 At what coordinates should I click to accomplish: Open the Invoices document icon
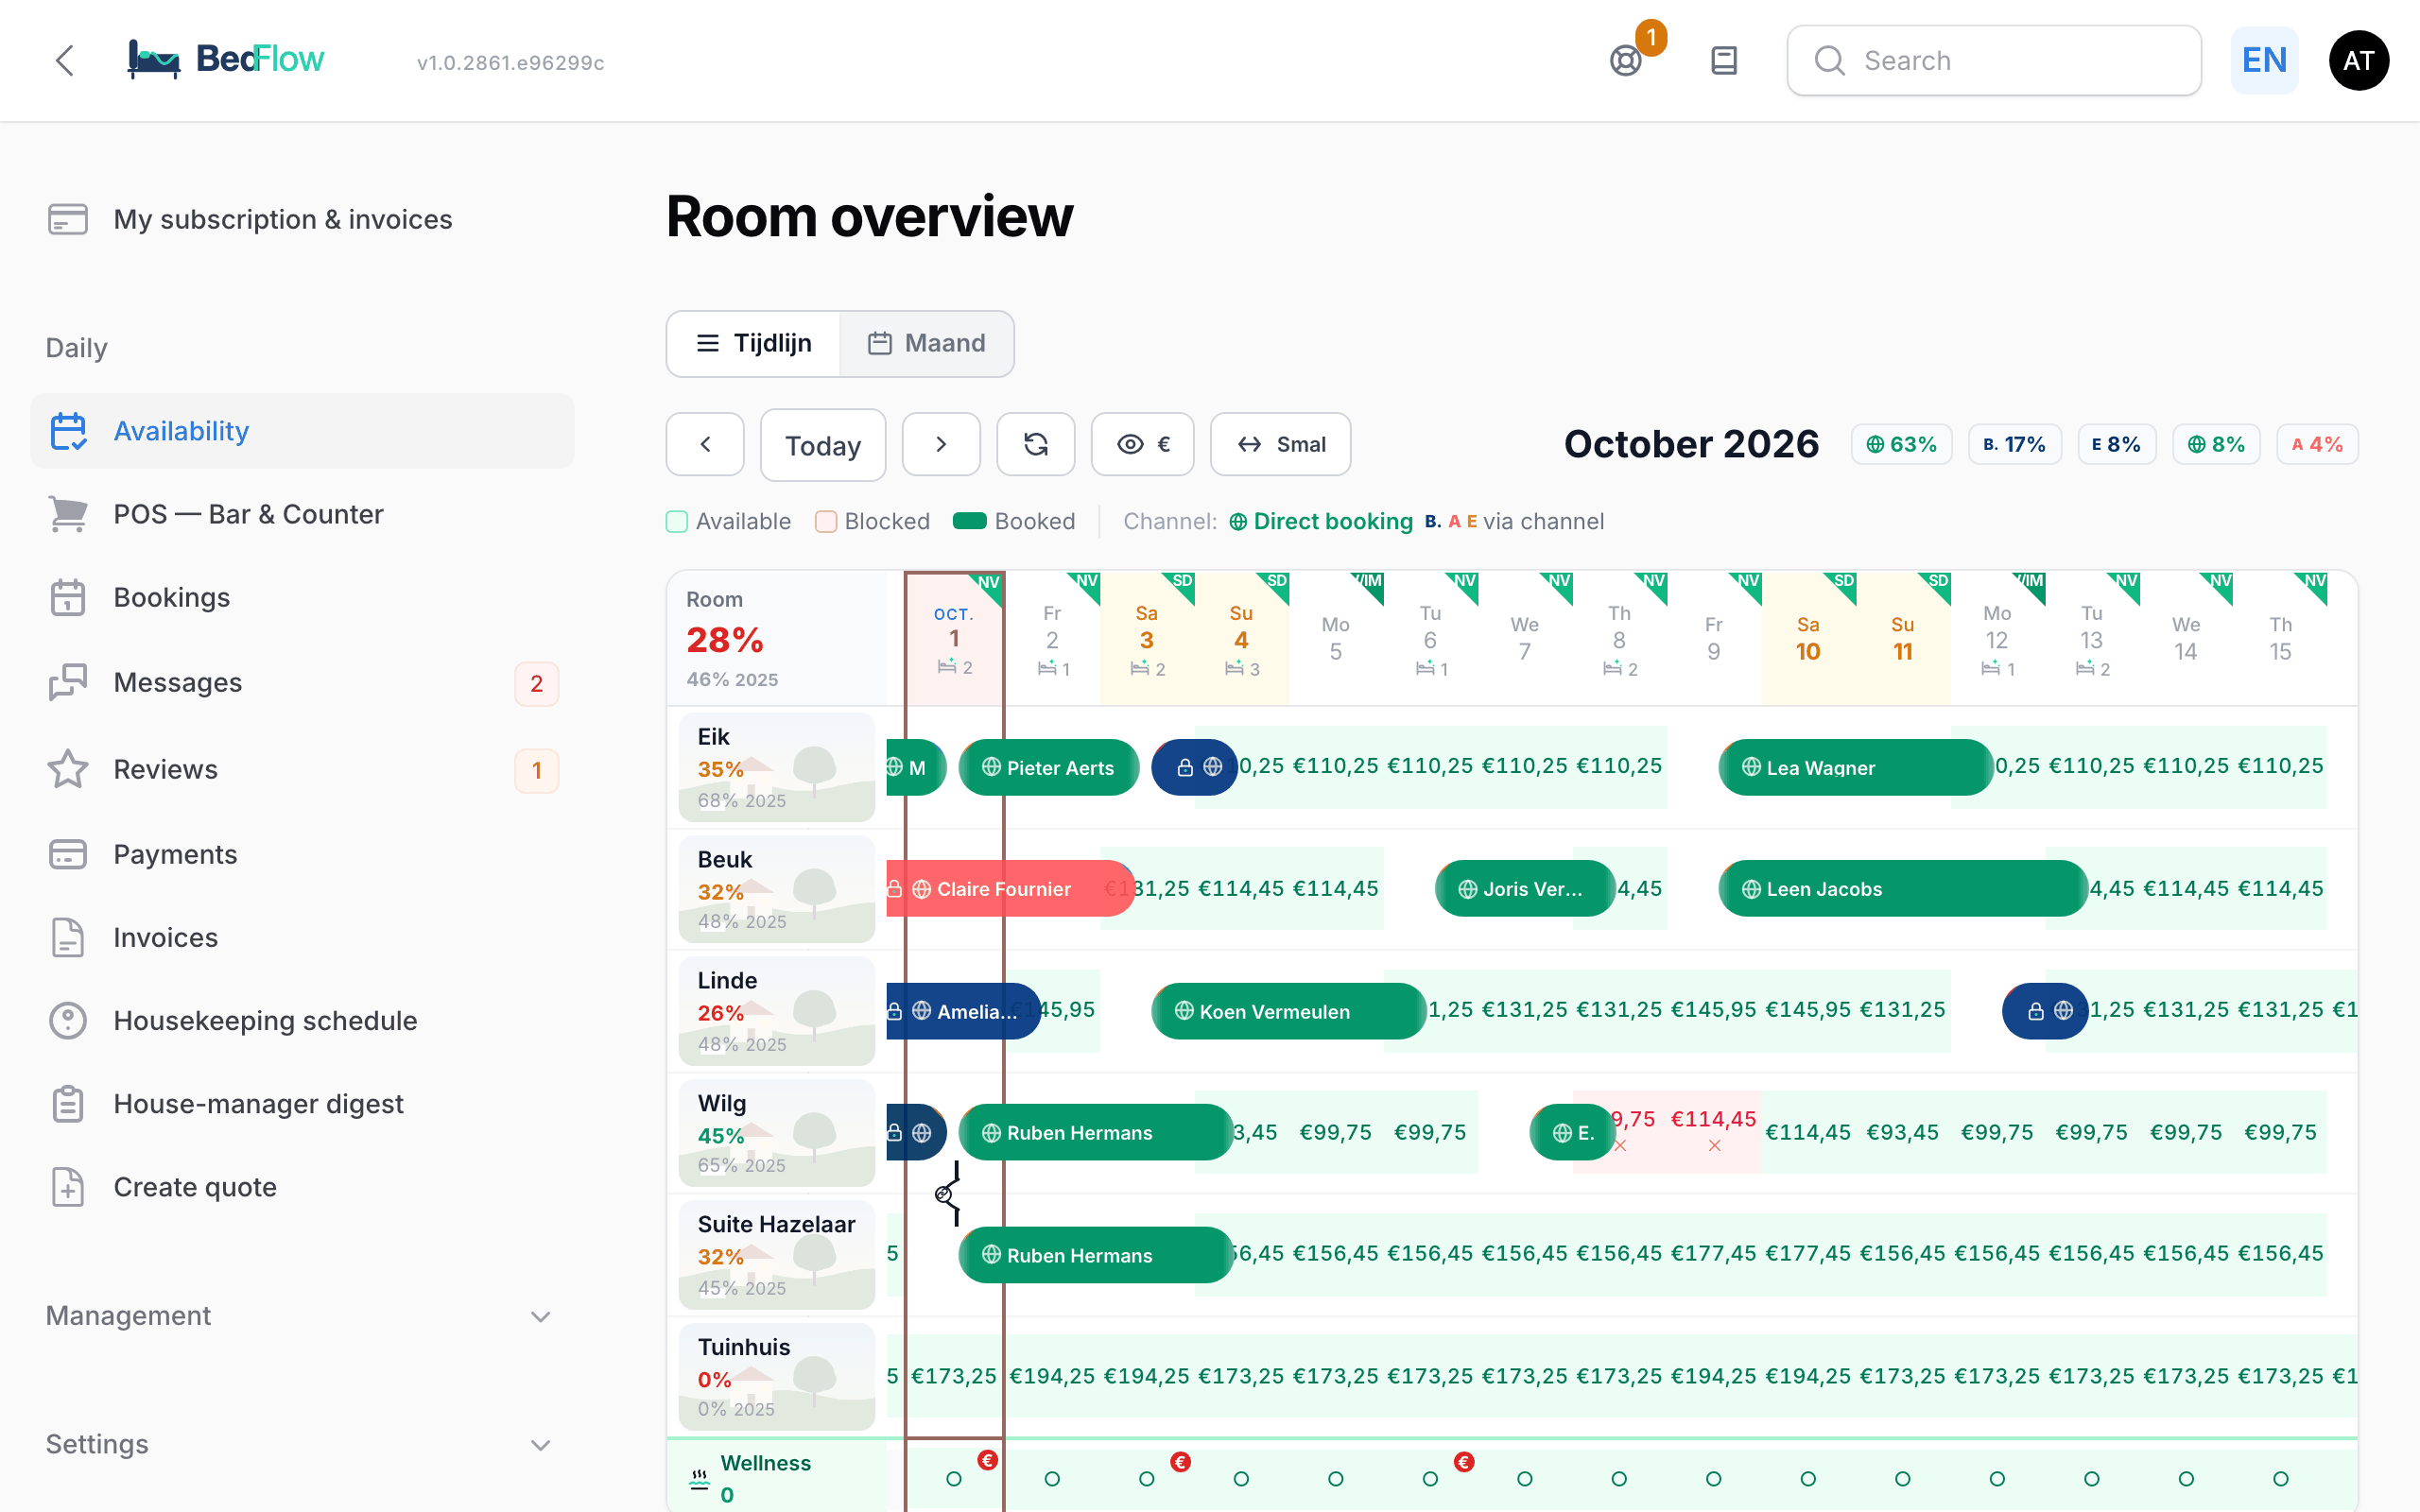point(68,937)
